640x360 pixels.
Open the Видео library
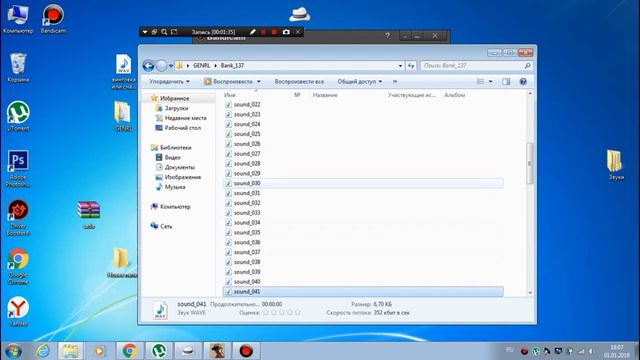point(172,157)
